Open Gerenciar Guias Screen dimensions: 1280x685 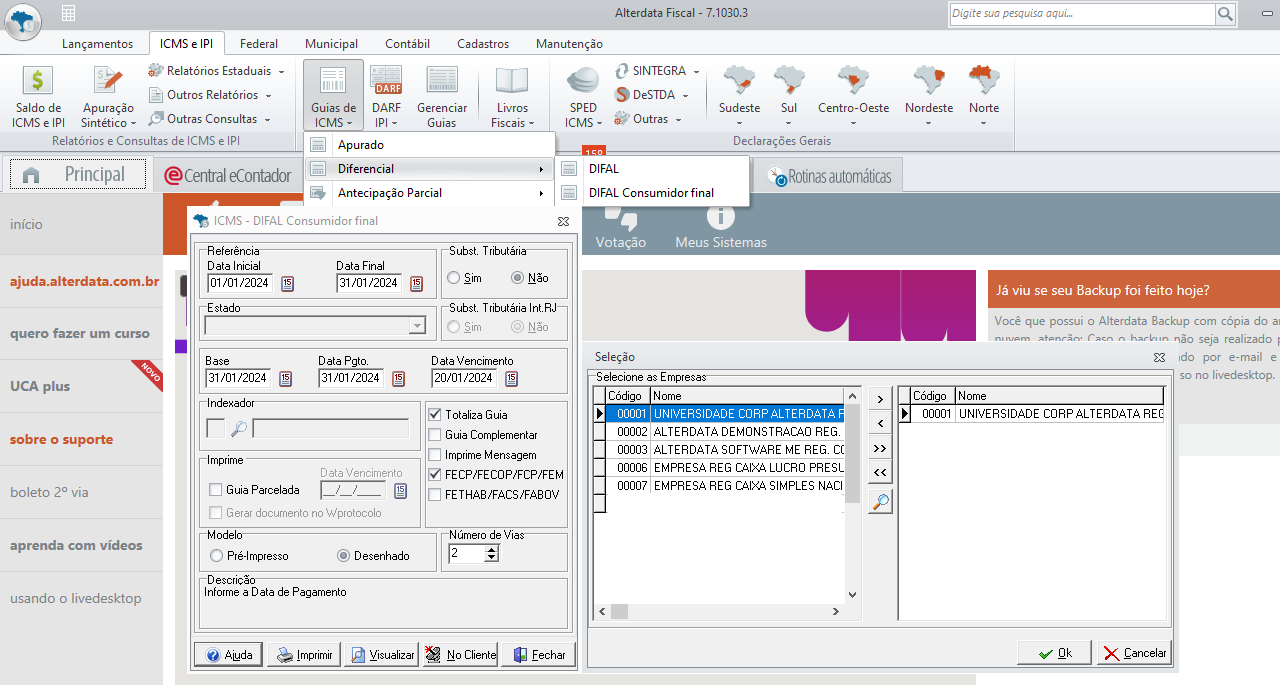coord(441,97)
